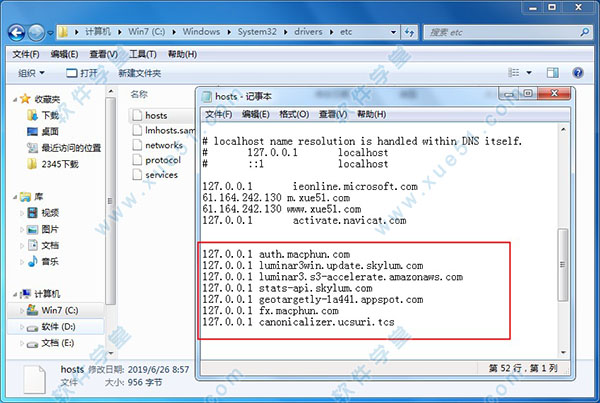This screenshot has height=403, width=600.
Task: Expand the 视频 library
Action: [x=22, y=213]
